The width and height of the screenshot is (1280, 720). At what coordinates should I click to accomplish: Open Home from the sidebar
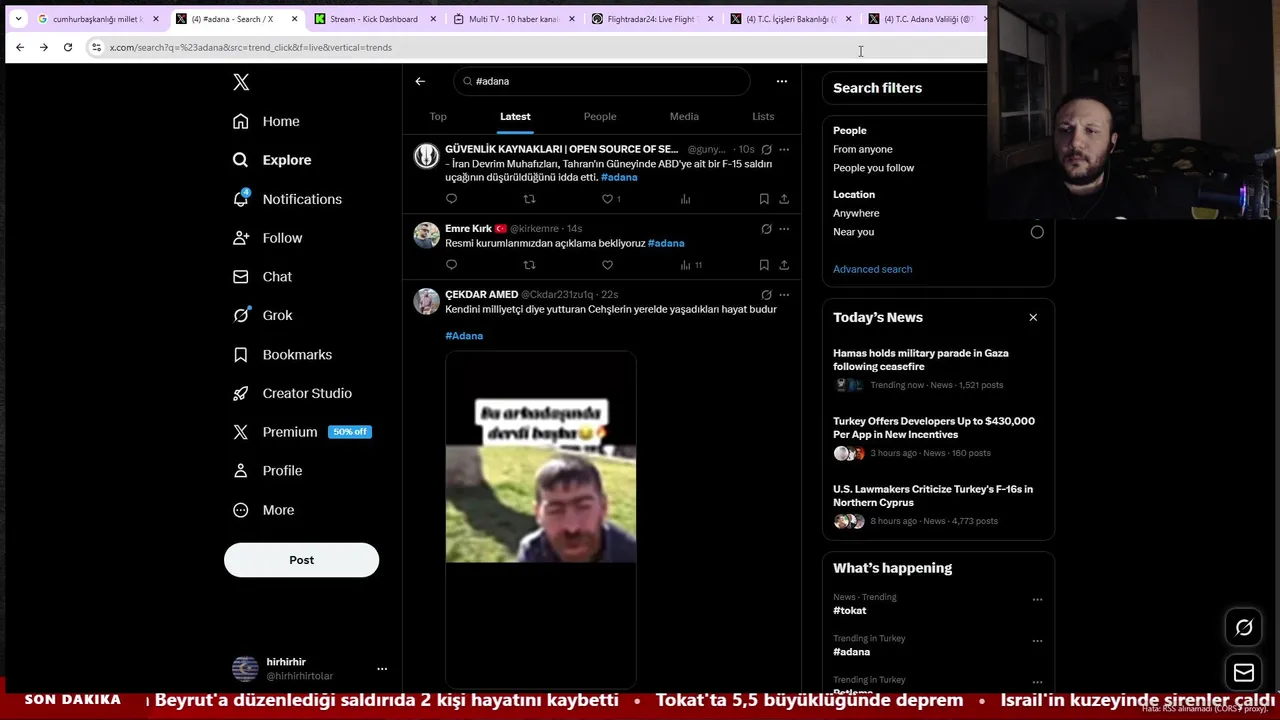[x=266, y=121]
